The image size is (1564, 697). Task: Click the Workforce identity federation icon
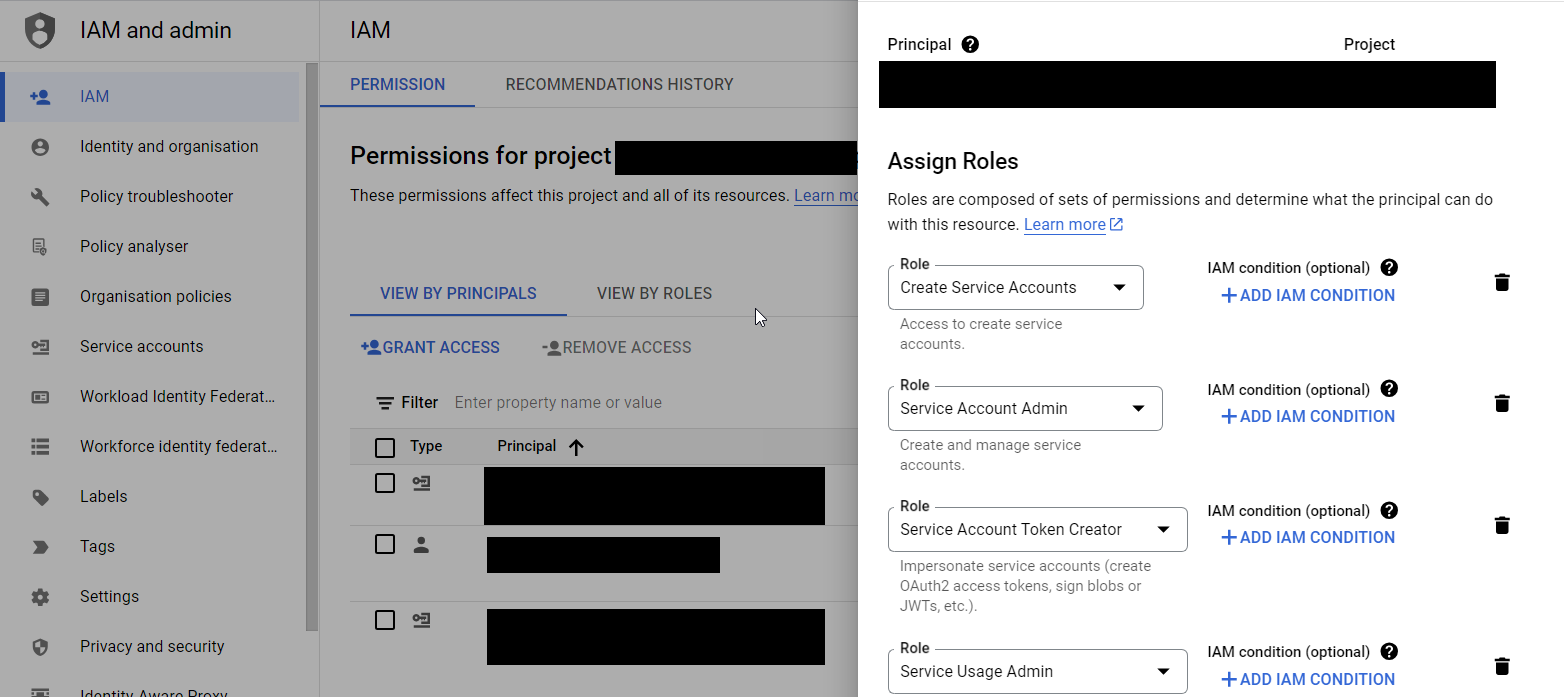40,447
